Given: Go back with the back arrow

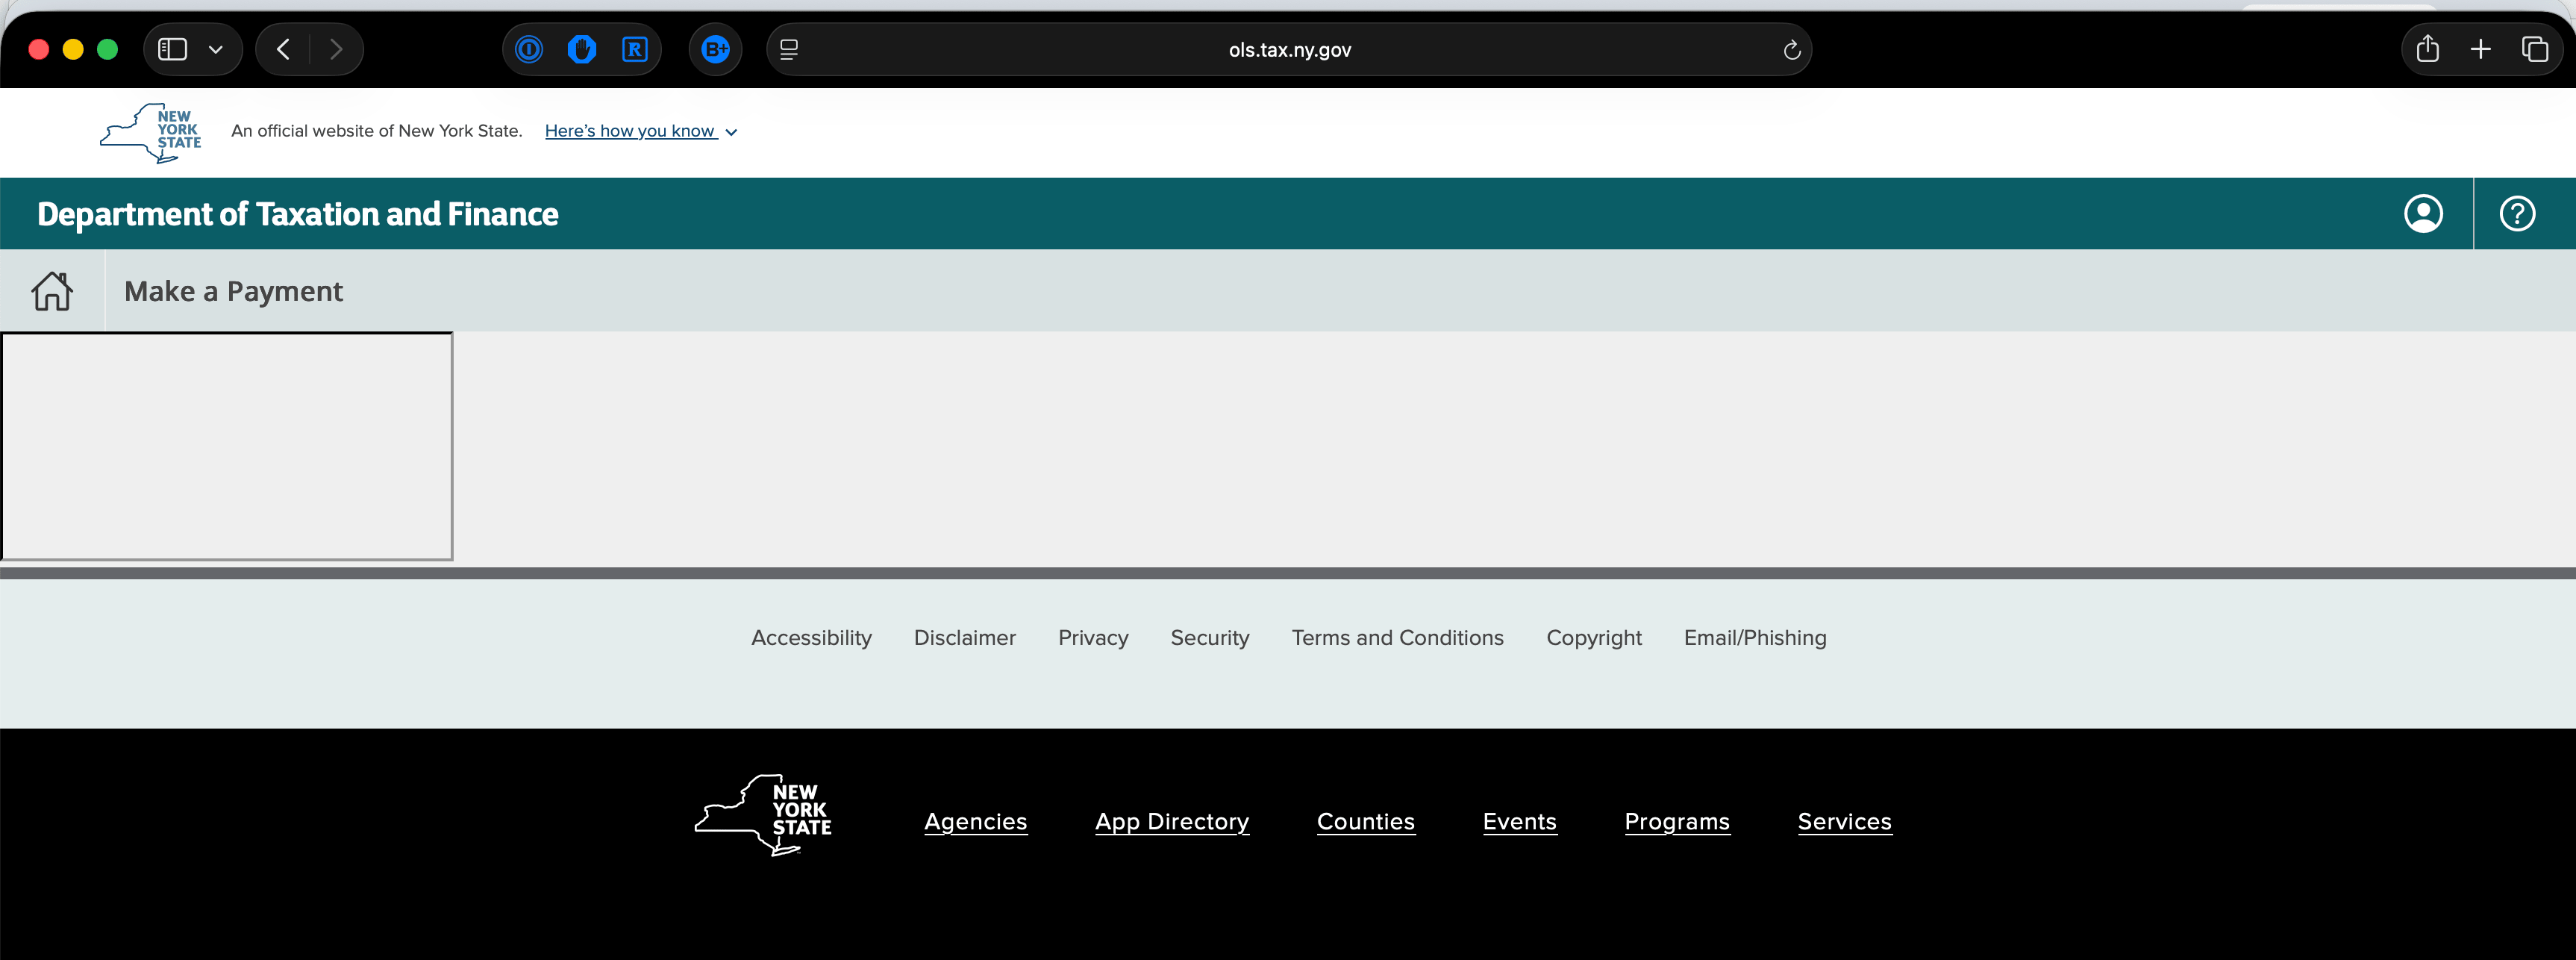Looking at the screenshot, I should pos(283,49).
